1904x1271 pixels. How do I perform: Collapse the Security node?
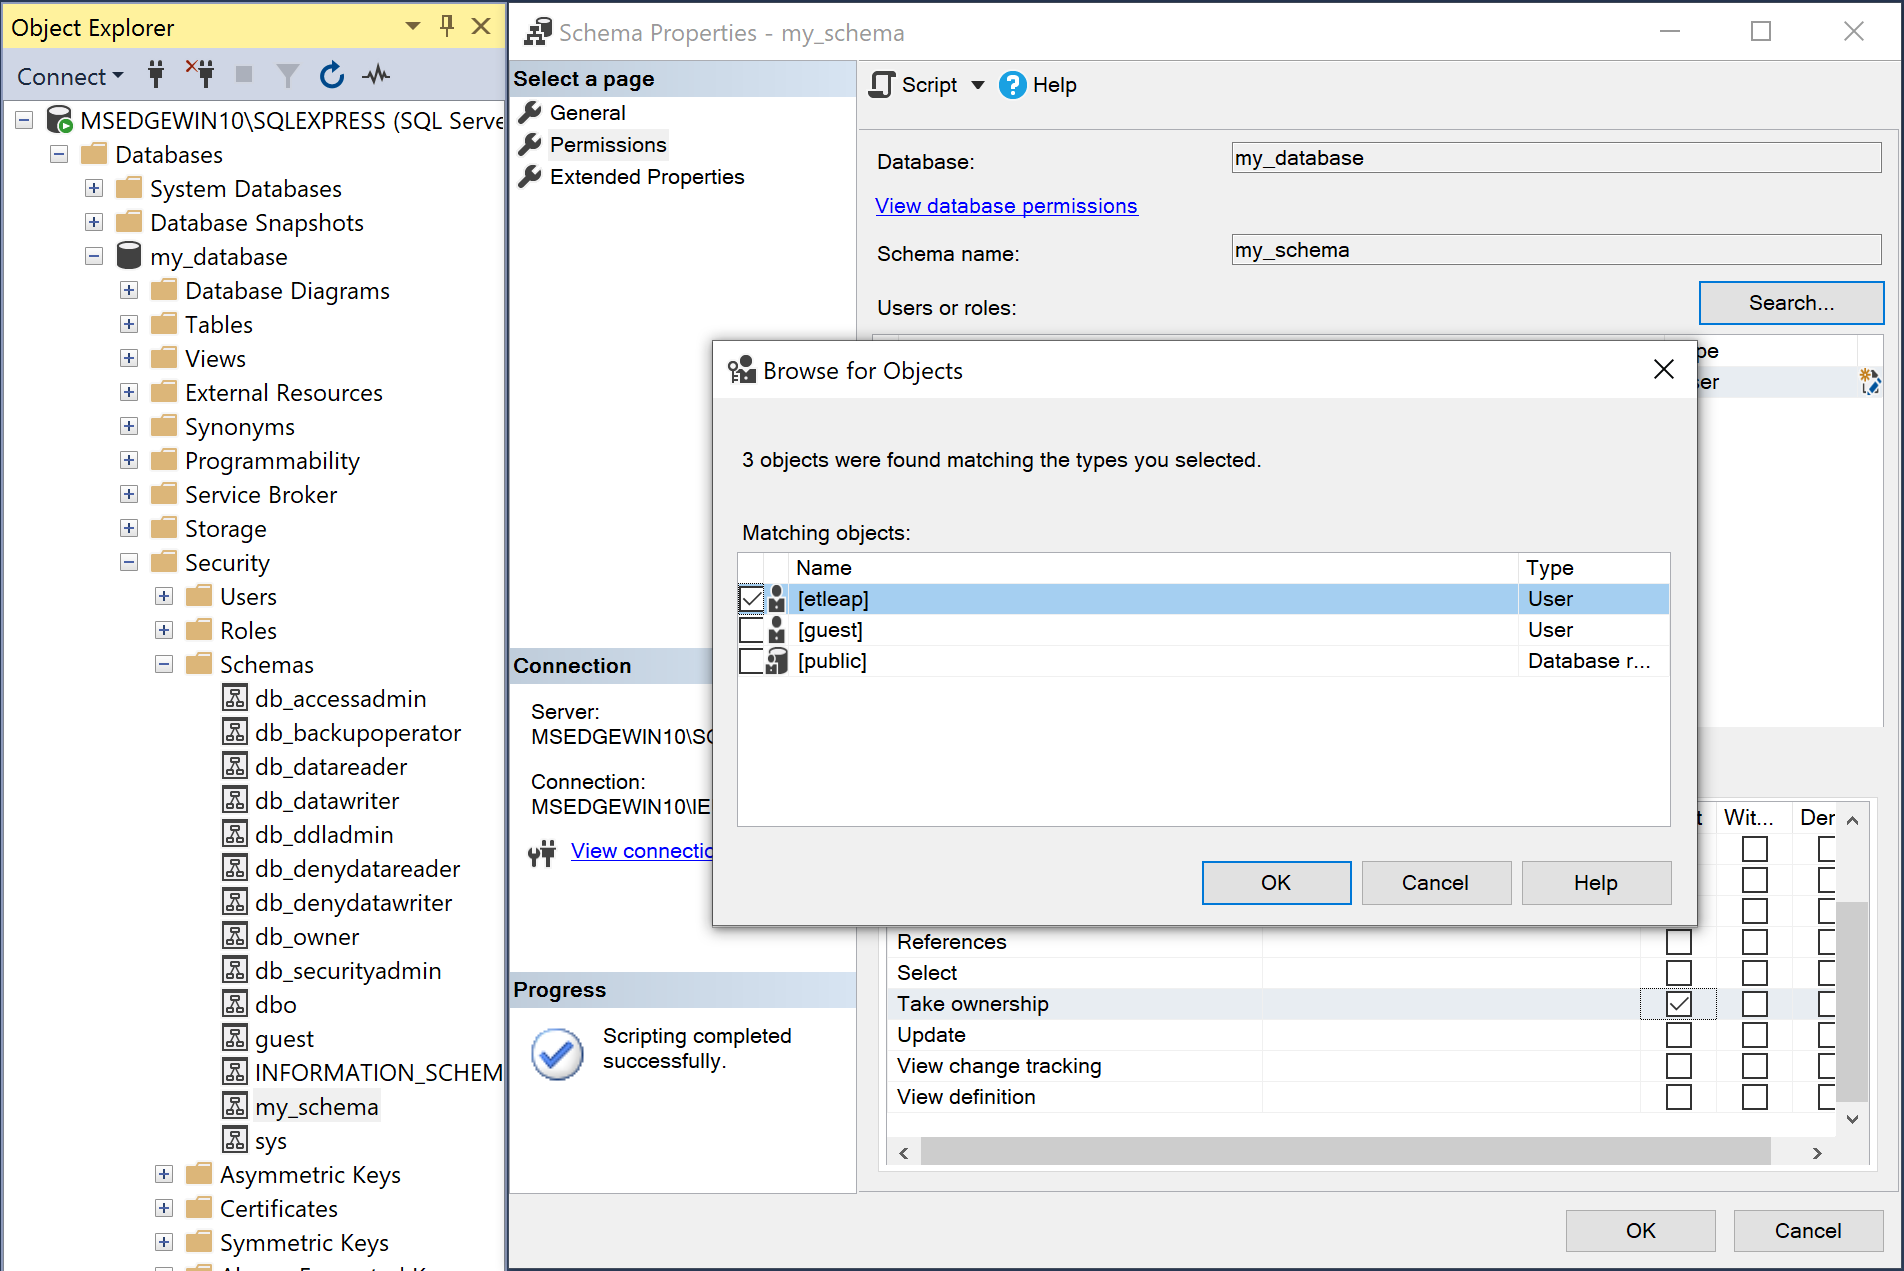click(x=128, y=562)
